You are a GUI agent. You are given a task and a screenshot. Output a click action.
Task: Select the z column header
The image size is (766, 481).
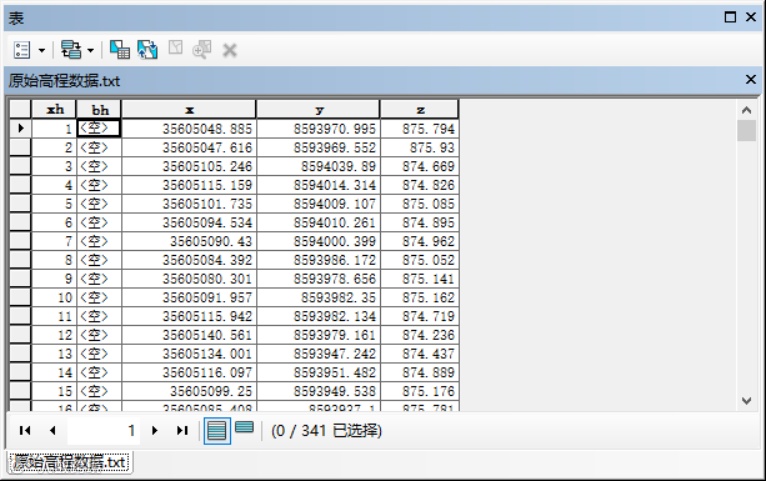pos(420,109)
